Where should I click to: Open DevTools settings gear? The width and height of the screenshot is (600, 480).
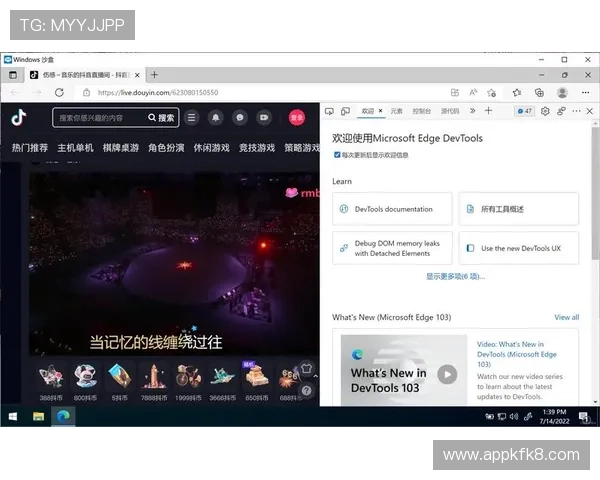[x=545, y=111]
